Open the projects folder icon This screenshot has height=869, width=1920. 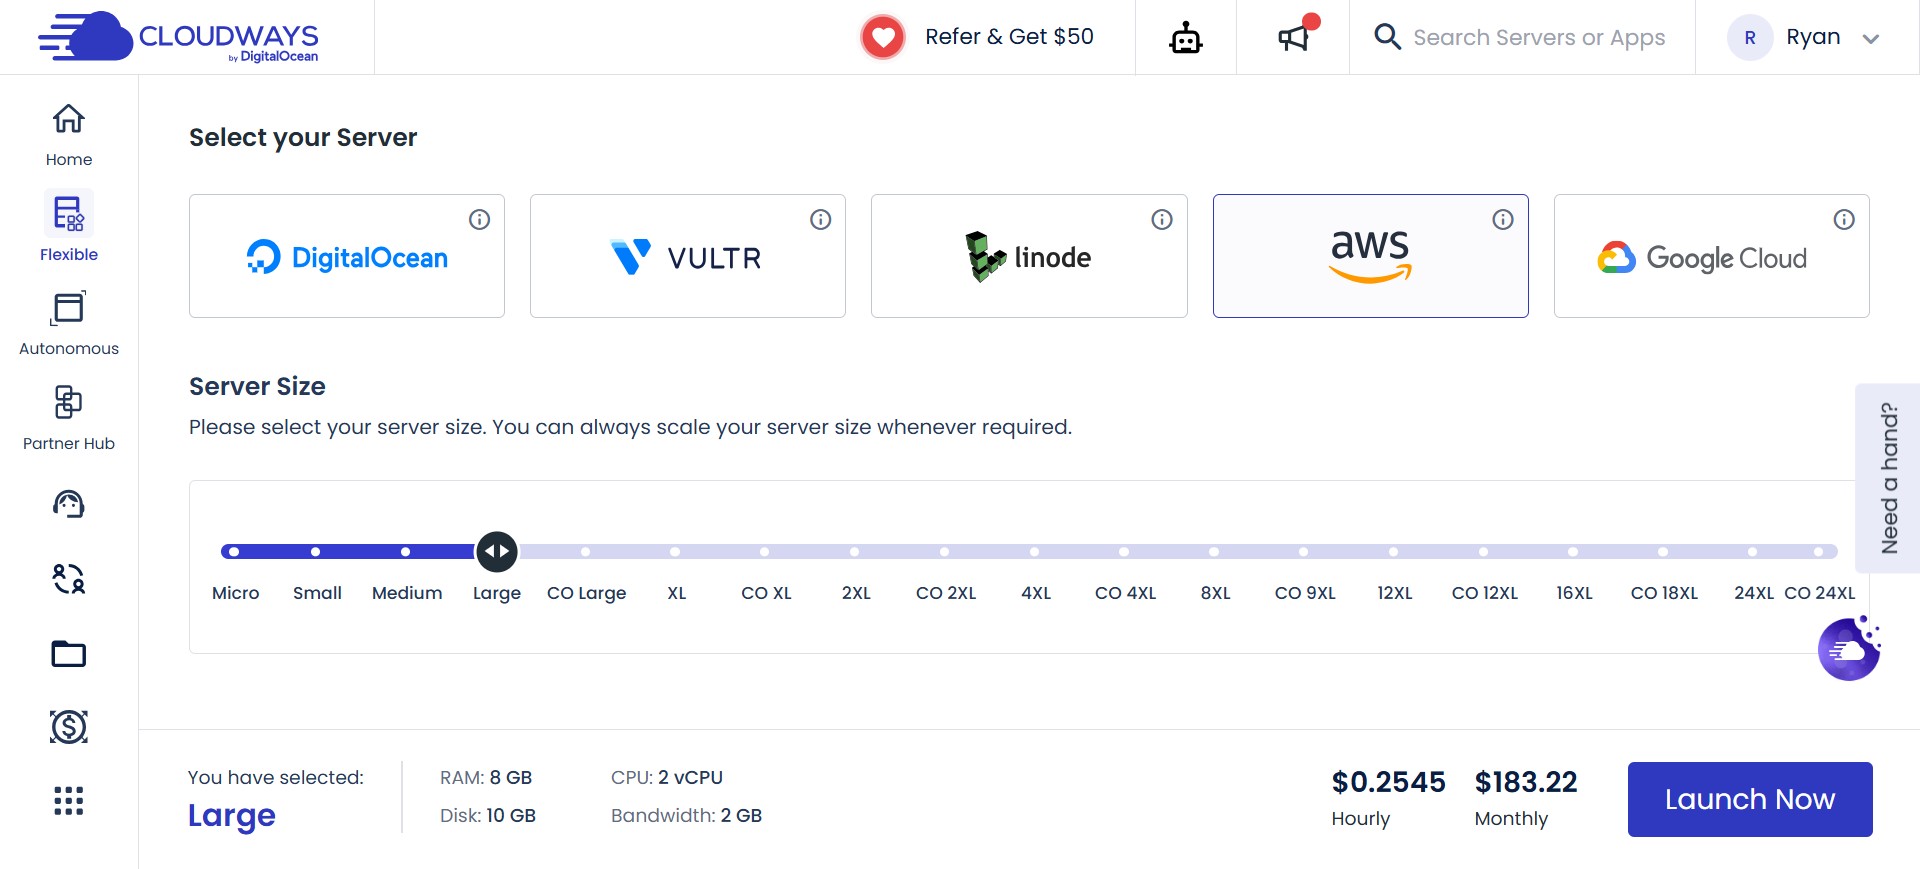click(68, 653)
